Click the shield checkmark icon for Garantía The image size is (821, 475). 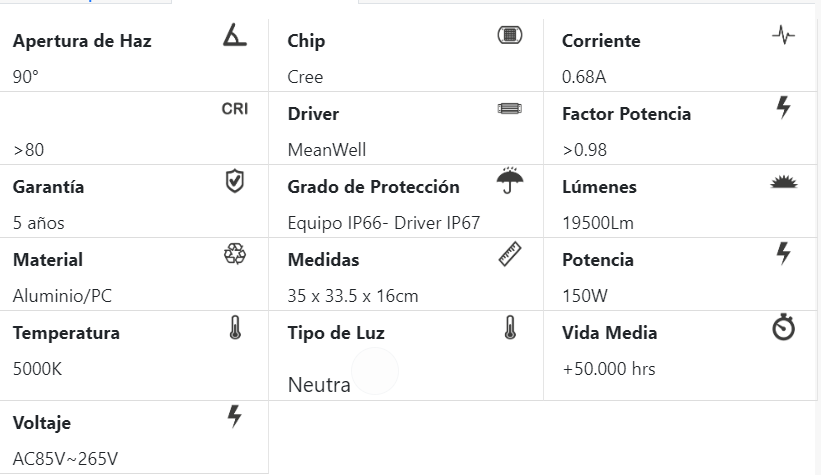coord(235,182)
